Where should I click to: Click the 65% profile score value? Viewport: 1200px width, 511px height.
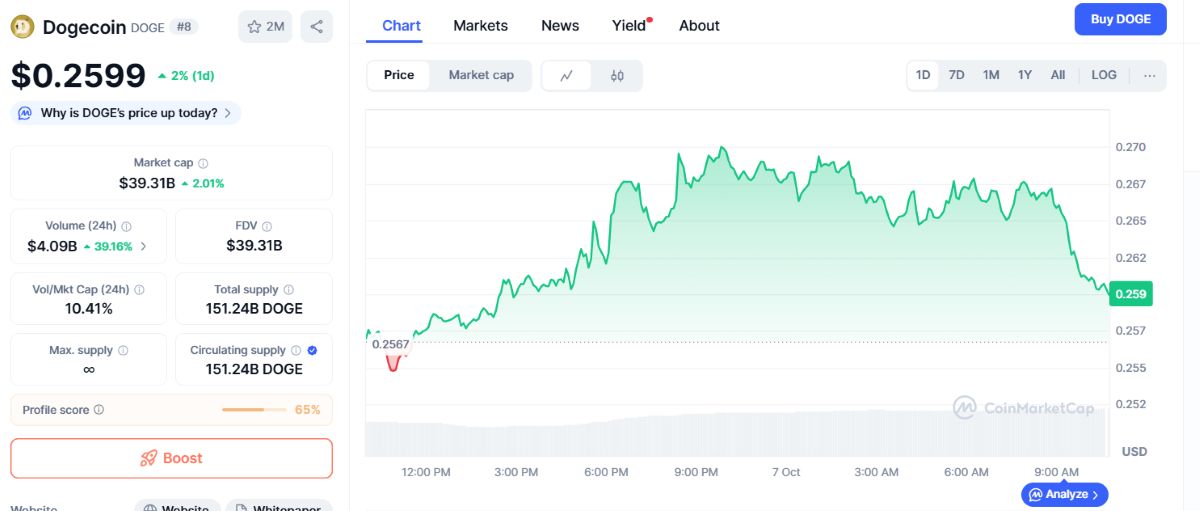pos(307,410)
